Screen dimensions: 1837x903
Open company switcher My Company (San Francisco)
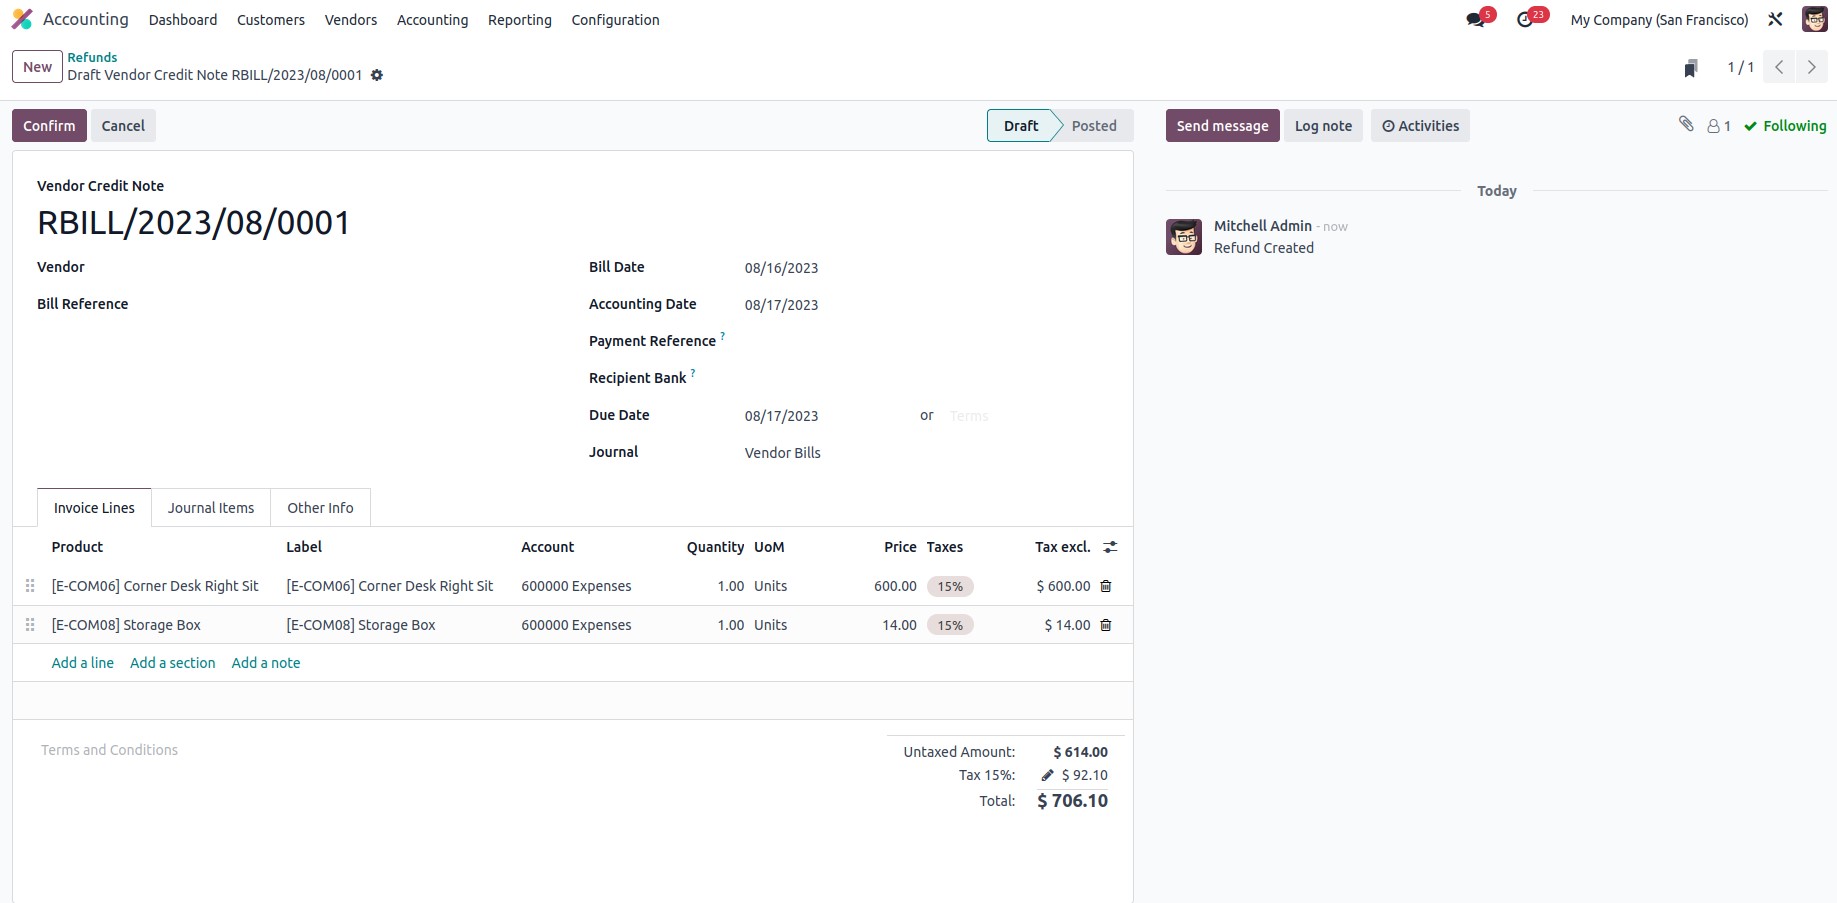[x=1659, y=20]
